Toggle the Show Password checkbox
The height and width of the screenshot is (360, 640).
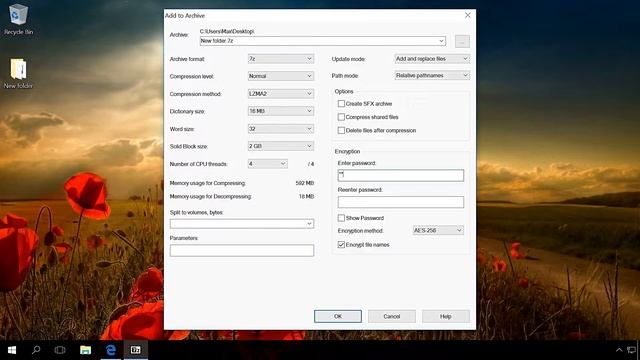click(x=341, y=218)
